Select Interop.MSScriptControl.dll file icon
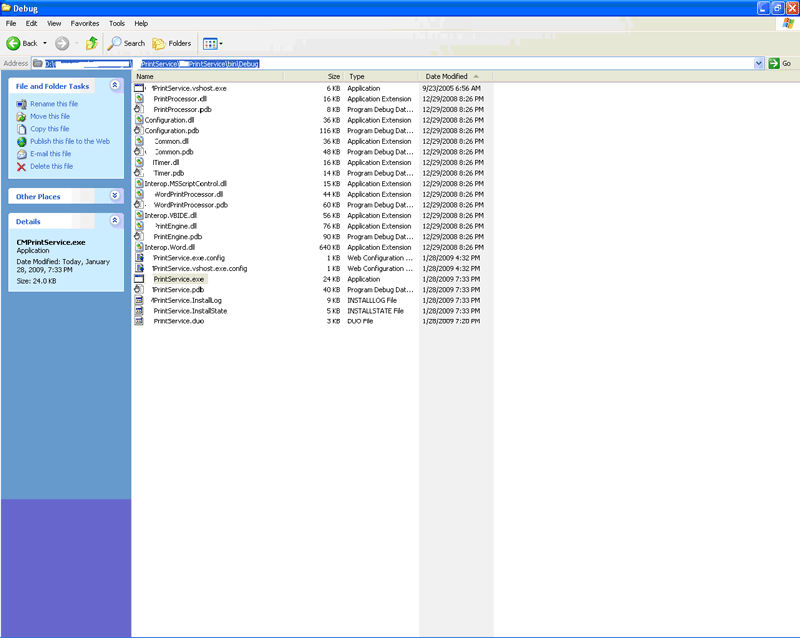Viewport: 800px width, 638px height. coord(139,184)
